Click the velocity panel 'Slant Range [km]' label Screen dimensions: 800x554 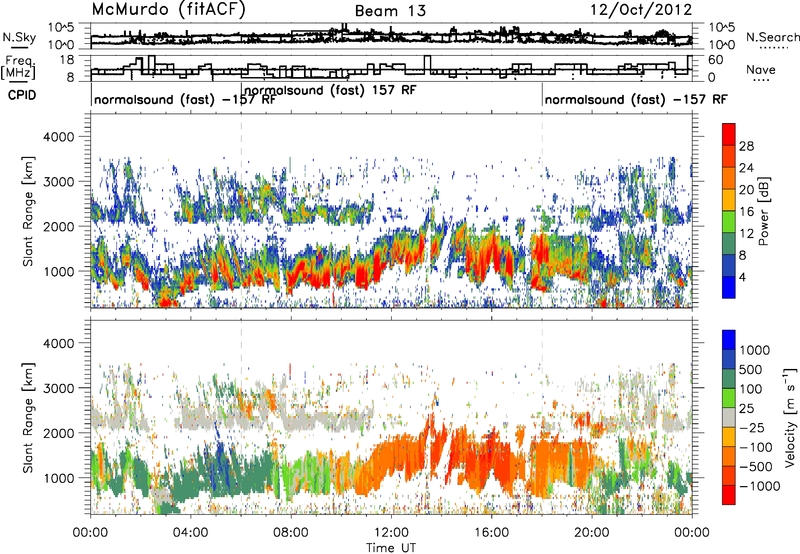click(28, 417)
